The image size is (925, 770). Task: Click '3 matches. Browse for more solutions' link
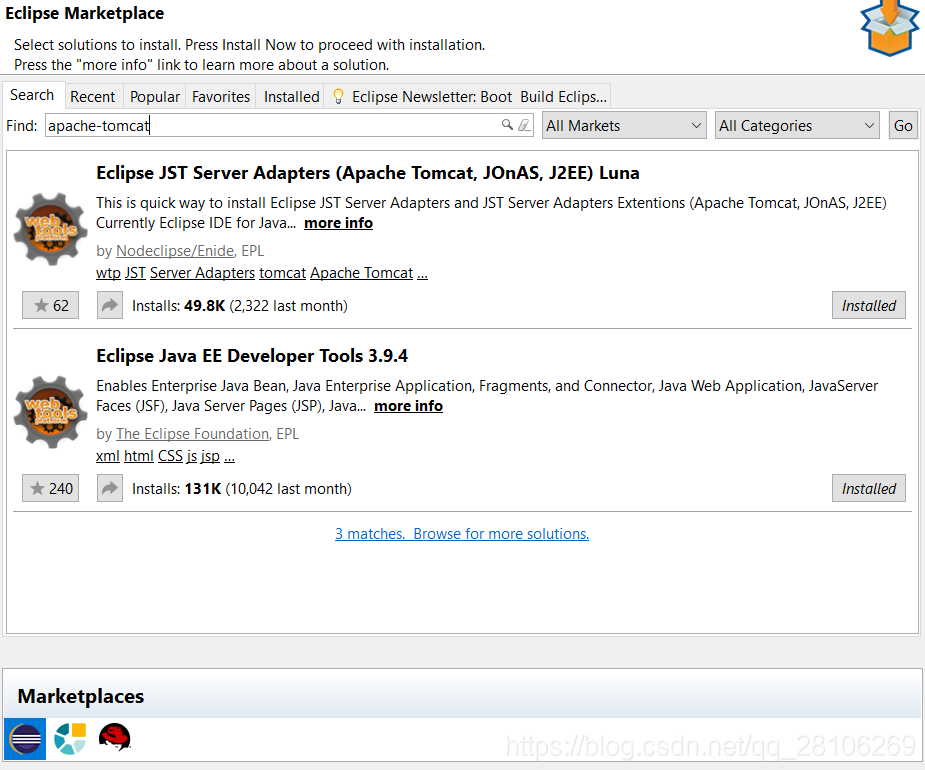click(462, 534)
